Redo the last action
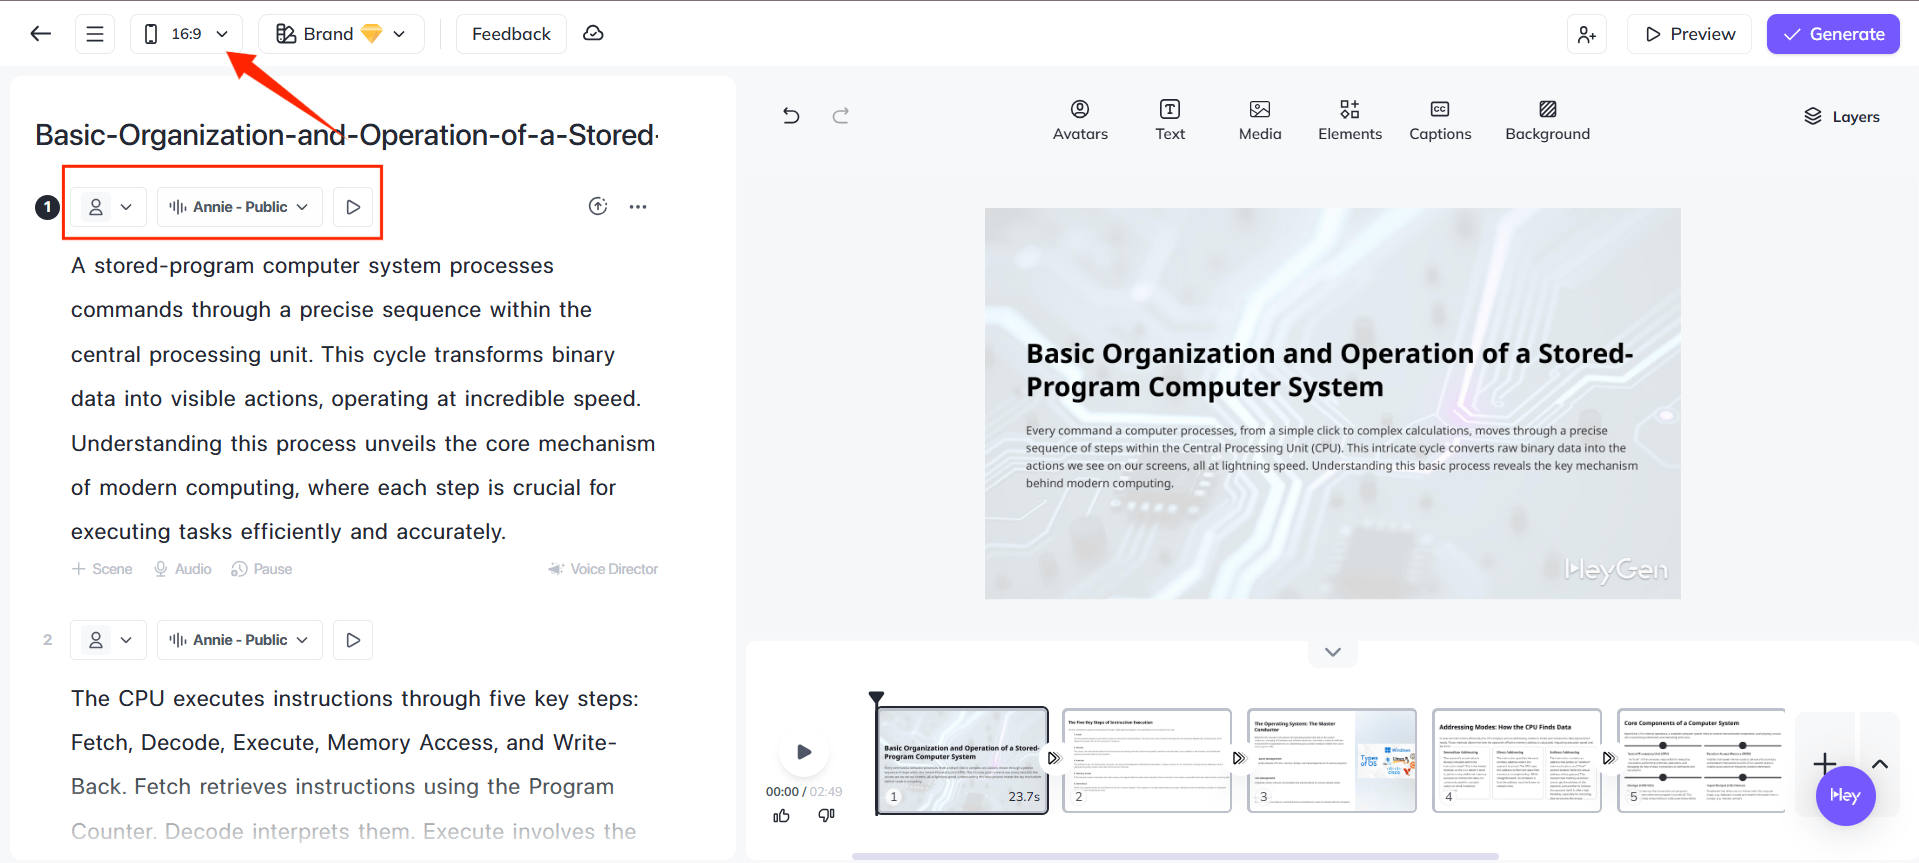The height and width of the screenshot is (863, 1919). pos(841,116)
